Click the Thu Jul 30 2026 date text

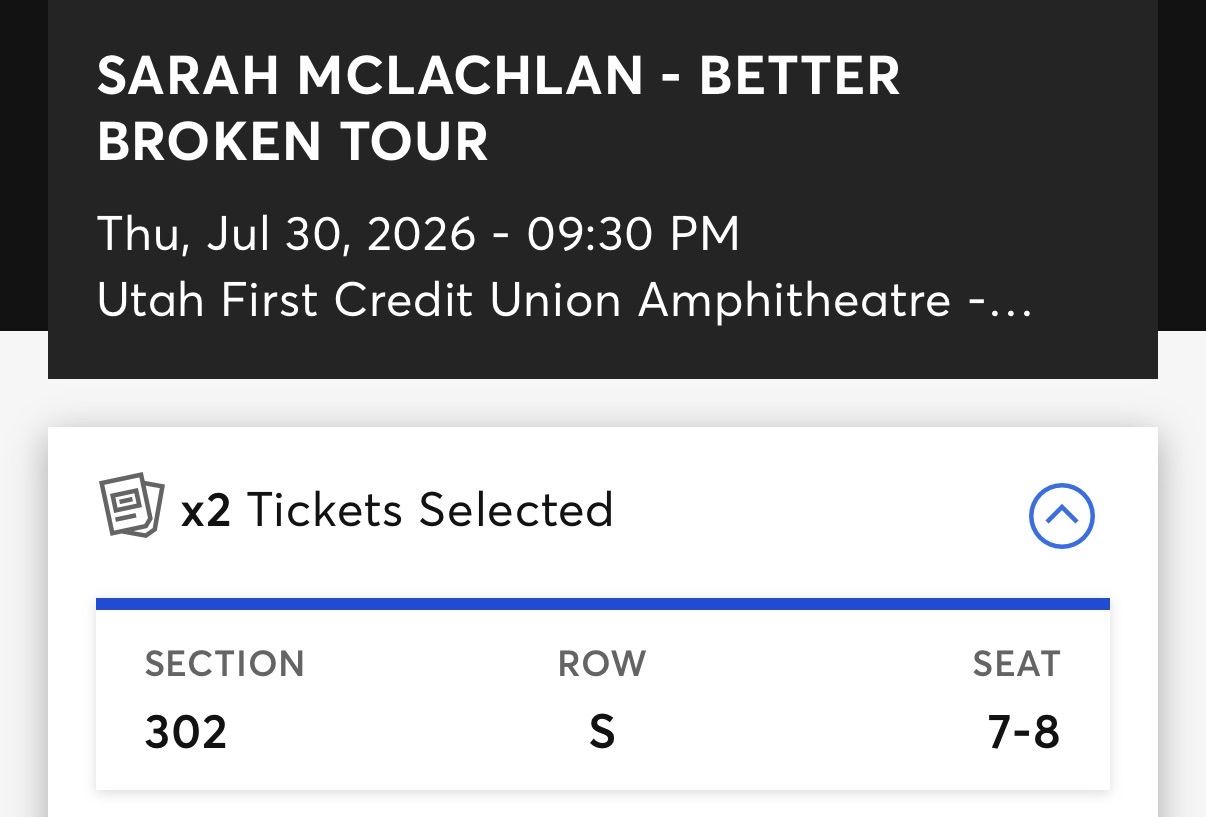tap(418, 233)
